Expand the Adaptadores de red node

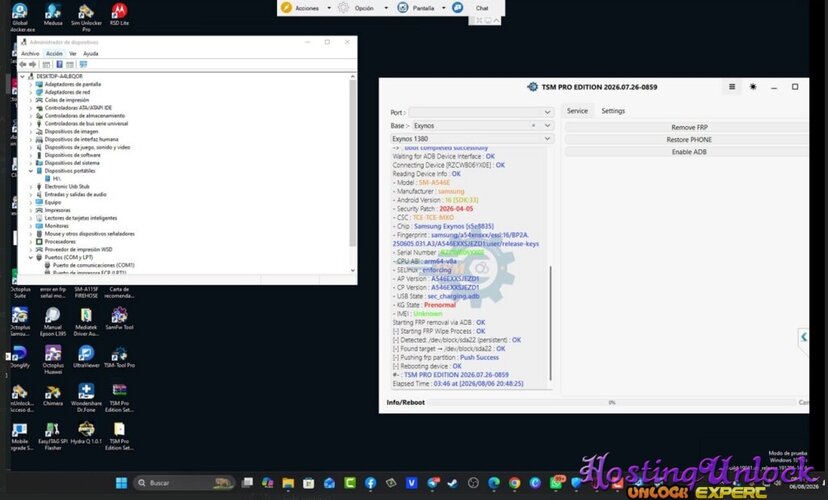point(31,92)
